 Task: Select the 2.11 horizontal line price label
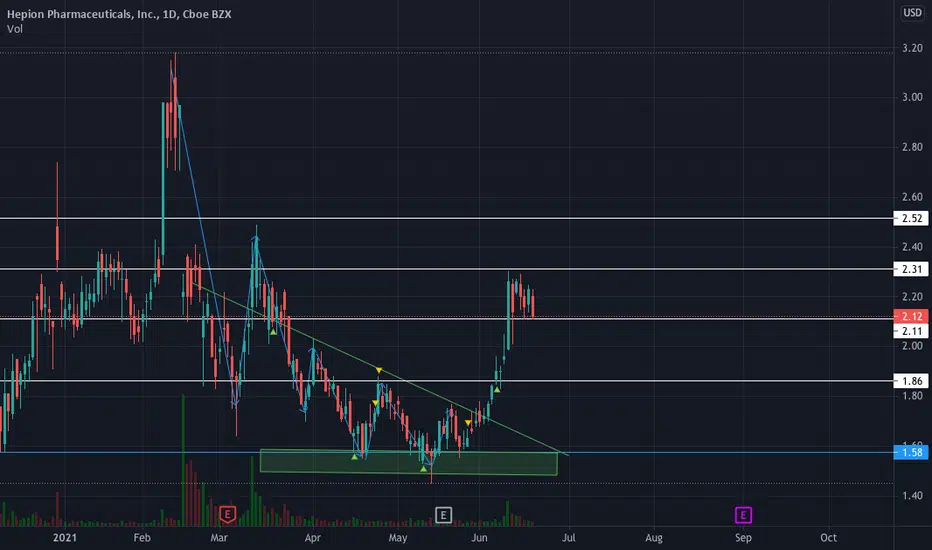coord(911,331)
